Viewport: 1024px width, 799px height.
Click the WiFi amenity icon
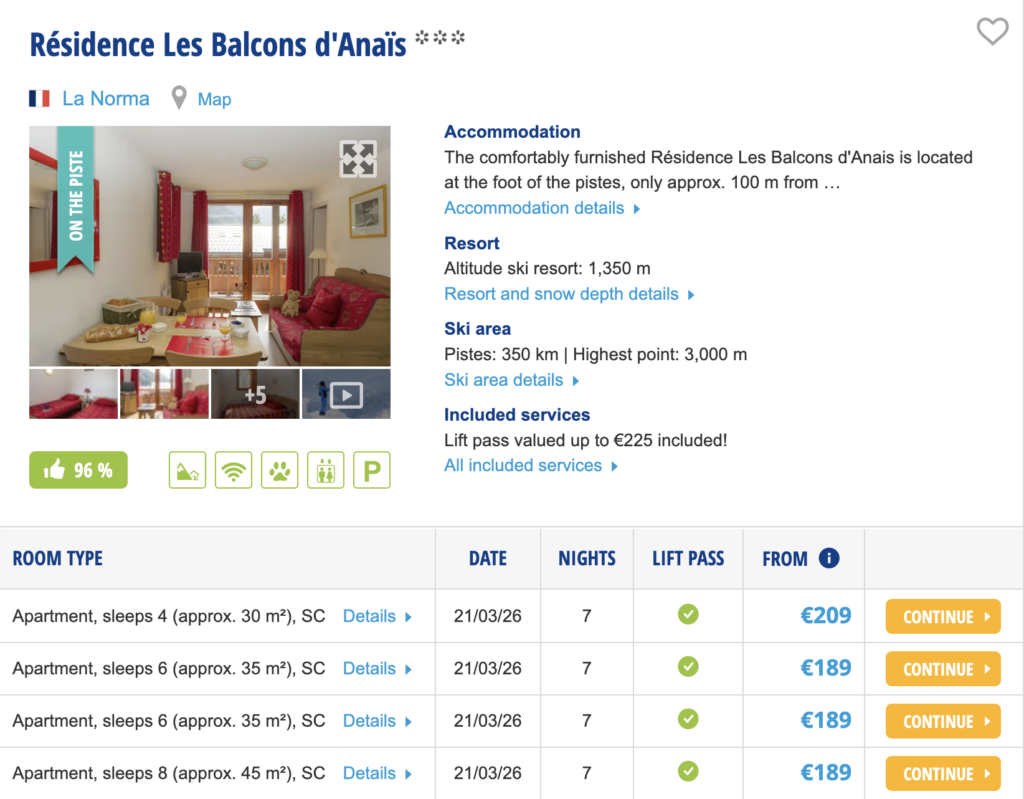coord(234,470)
